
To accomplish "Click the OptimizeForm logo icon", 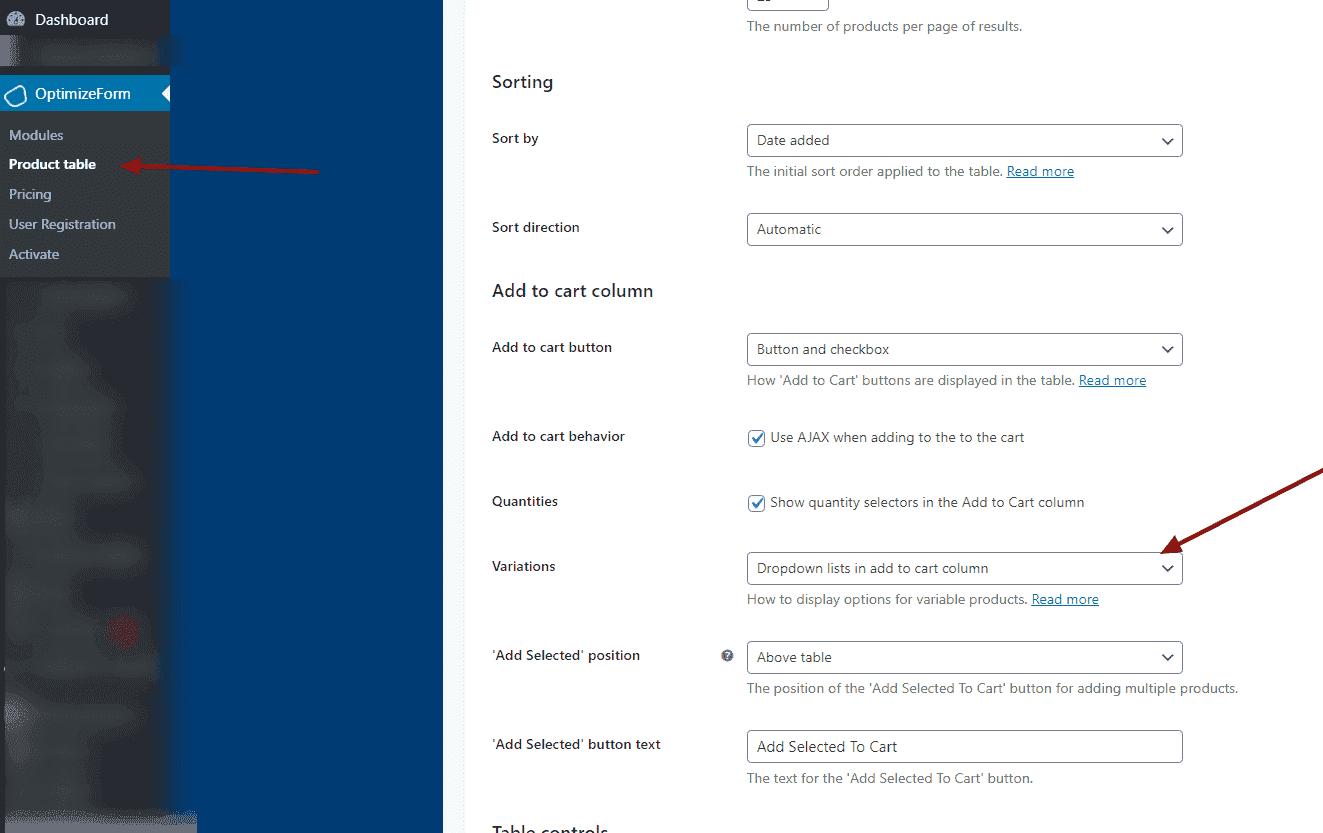I will (16, 95).
